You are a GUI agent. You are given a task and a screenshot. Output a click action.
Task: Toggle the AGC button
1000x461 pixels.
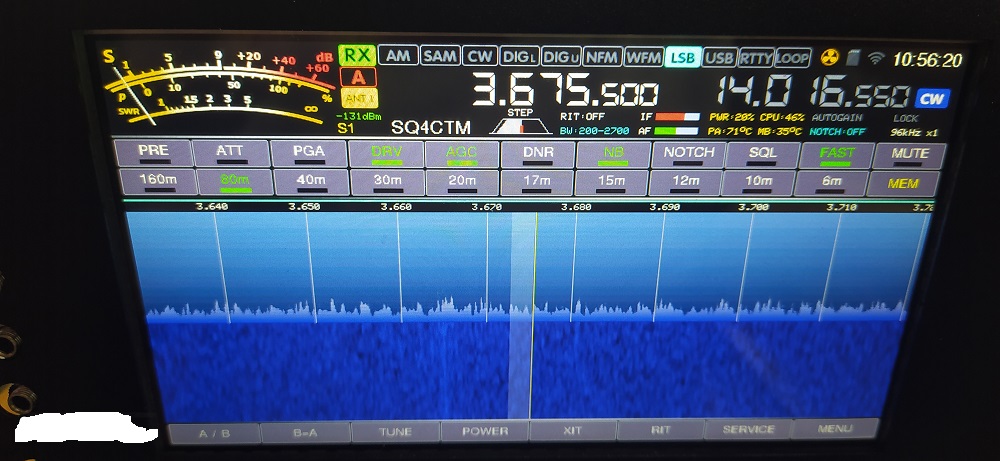coord(461,153)
